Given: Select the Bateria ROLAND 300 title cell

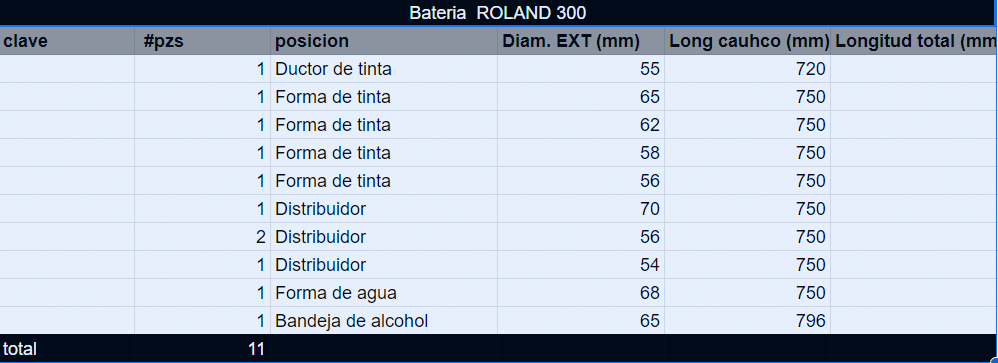Looking at the screenshot, I should [498, 13].
